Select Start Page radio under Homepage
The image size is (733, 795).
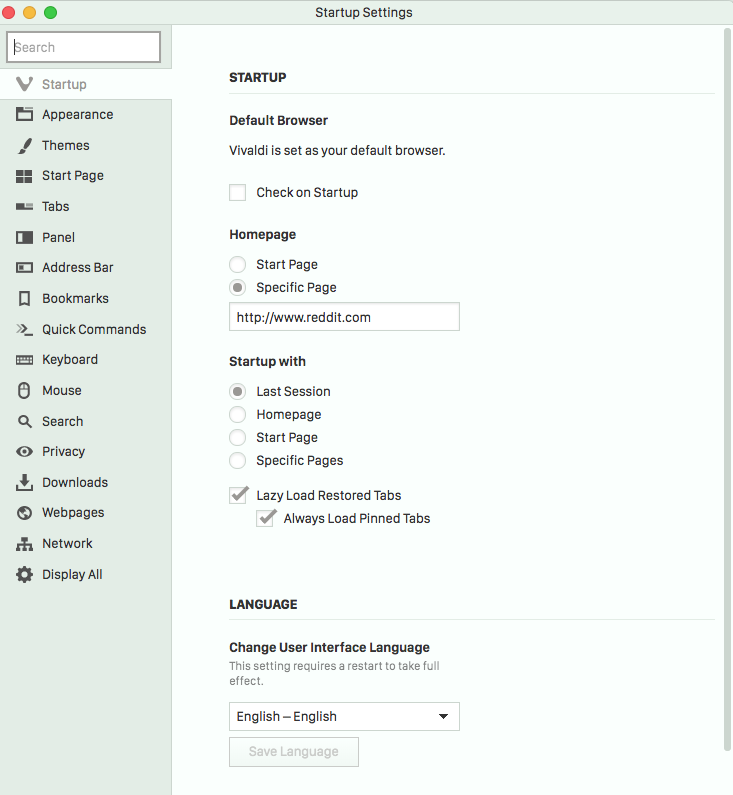(237, 265)
